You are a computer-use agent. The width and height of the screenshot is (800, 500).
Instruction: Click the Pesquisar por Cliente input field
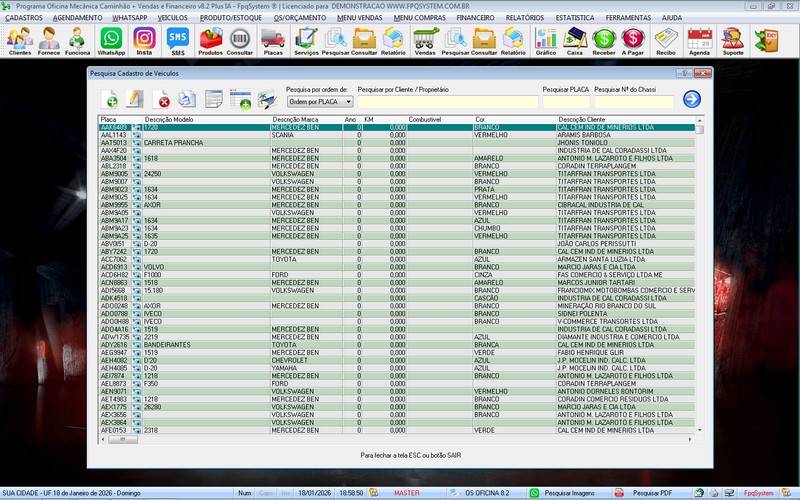pos(447,101)
